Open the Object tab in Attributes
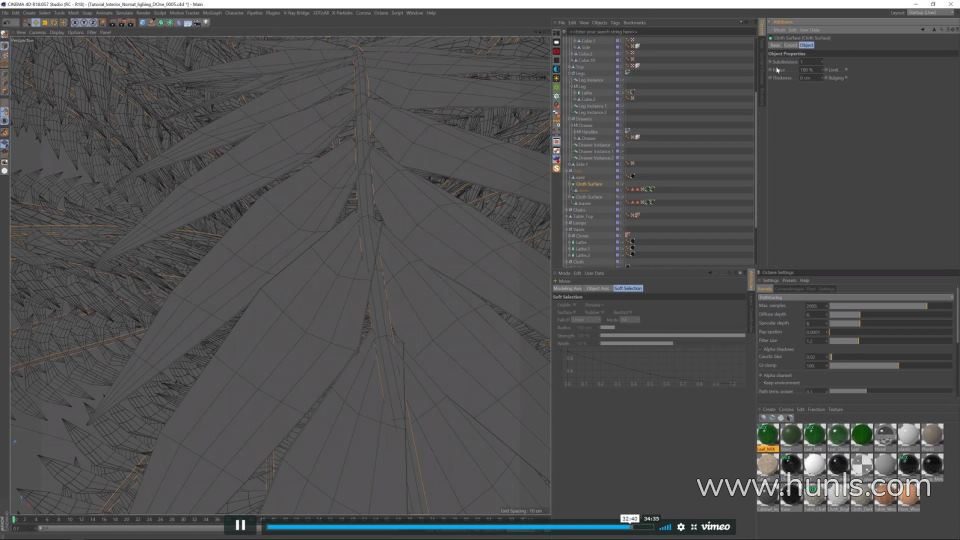This screenshot has height=540, width=960. (x=806, y=45)
